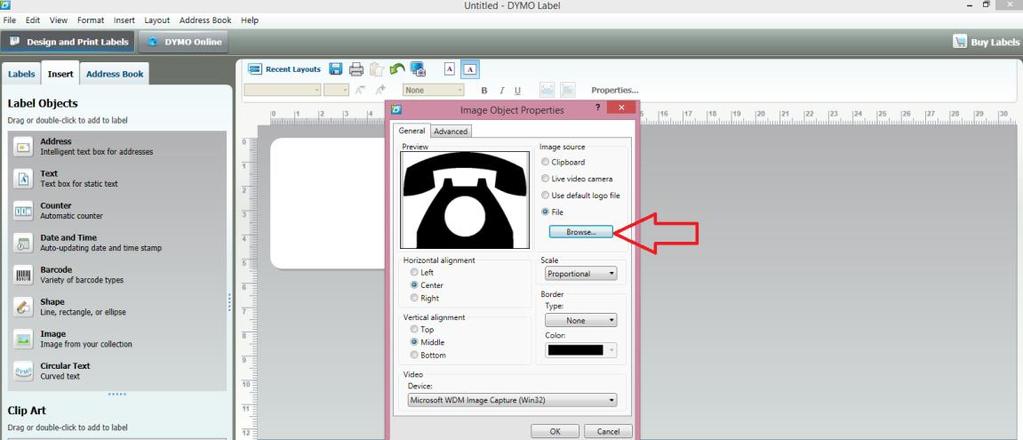
Task: Open the Edit menu
Action: point(33,20)
